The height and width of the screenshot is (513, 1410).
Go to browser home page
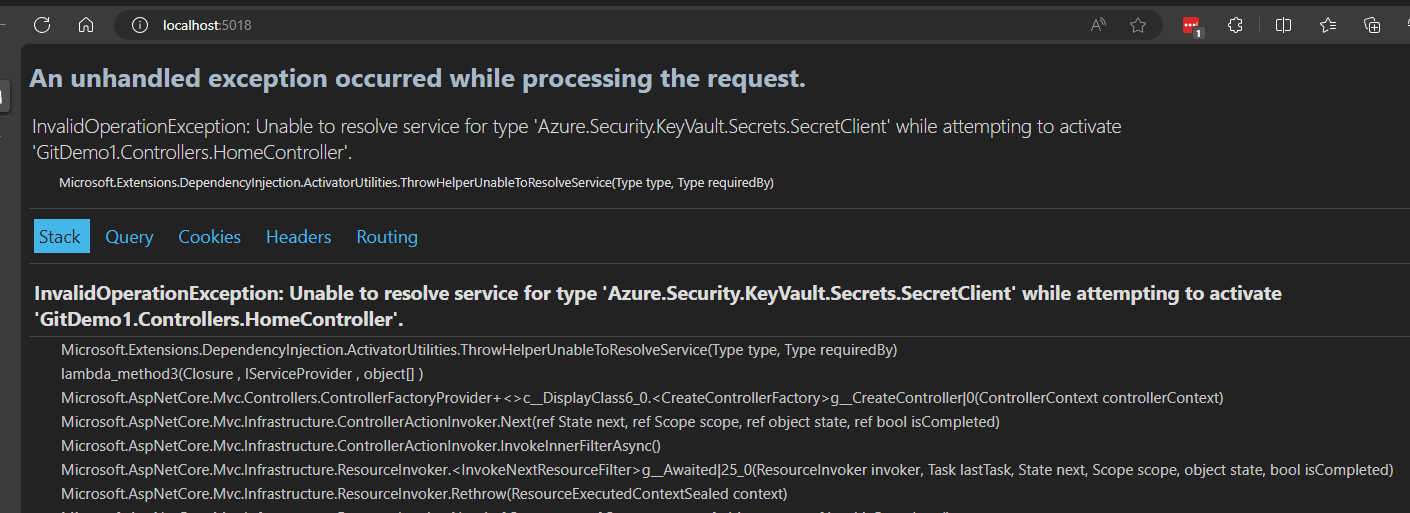click(x=86, y=25)
